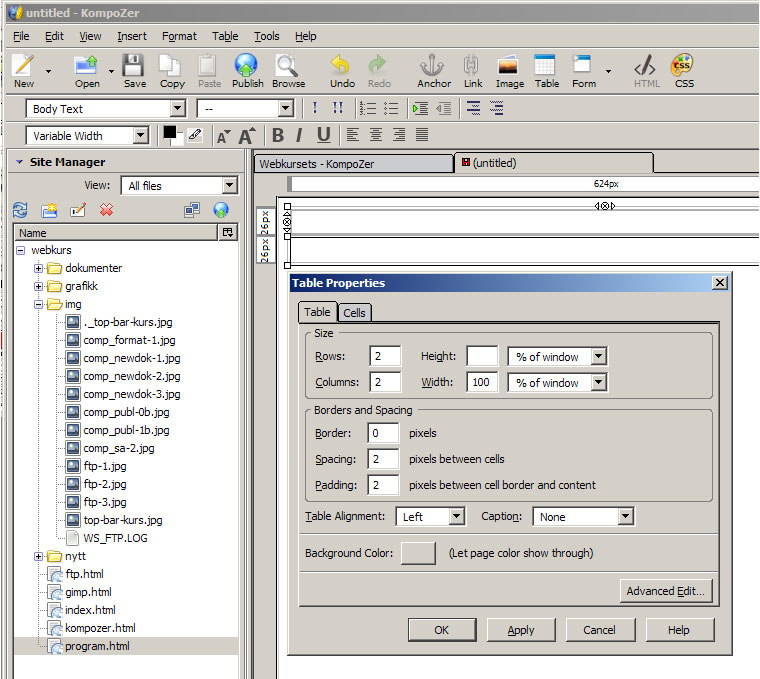Toggle Bold text formatting
Screen dimensions: 760x679
pos(278,135)
